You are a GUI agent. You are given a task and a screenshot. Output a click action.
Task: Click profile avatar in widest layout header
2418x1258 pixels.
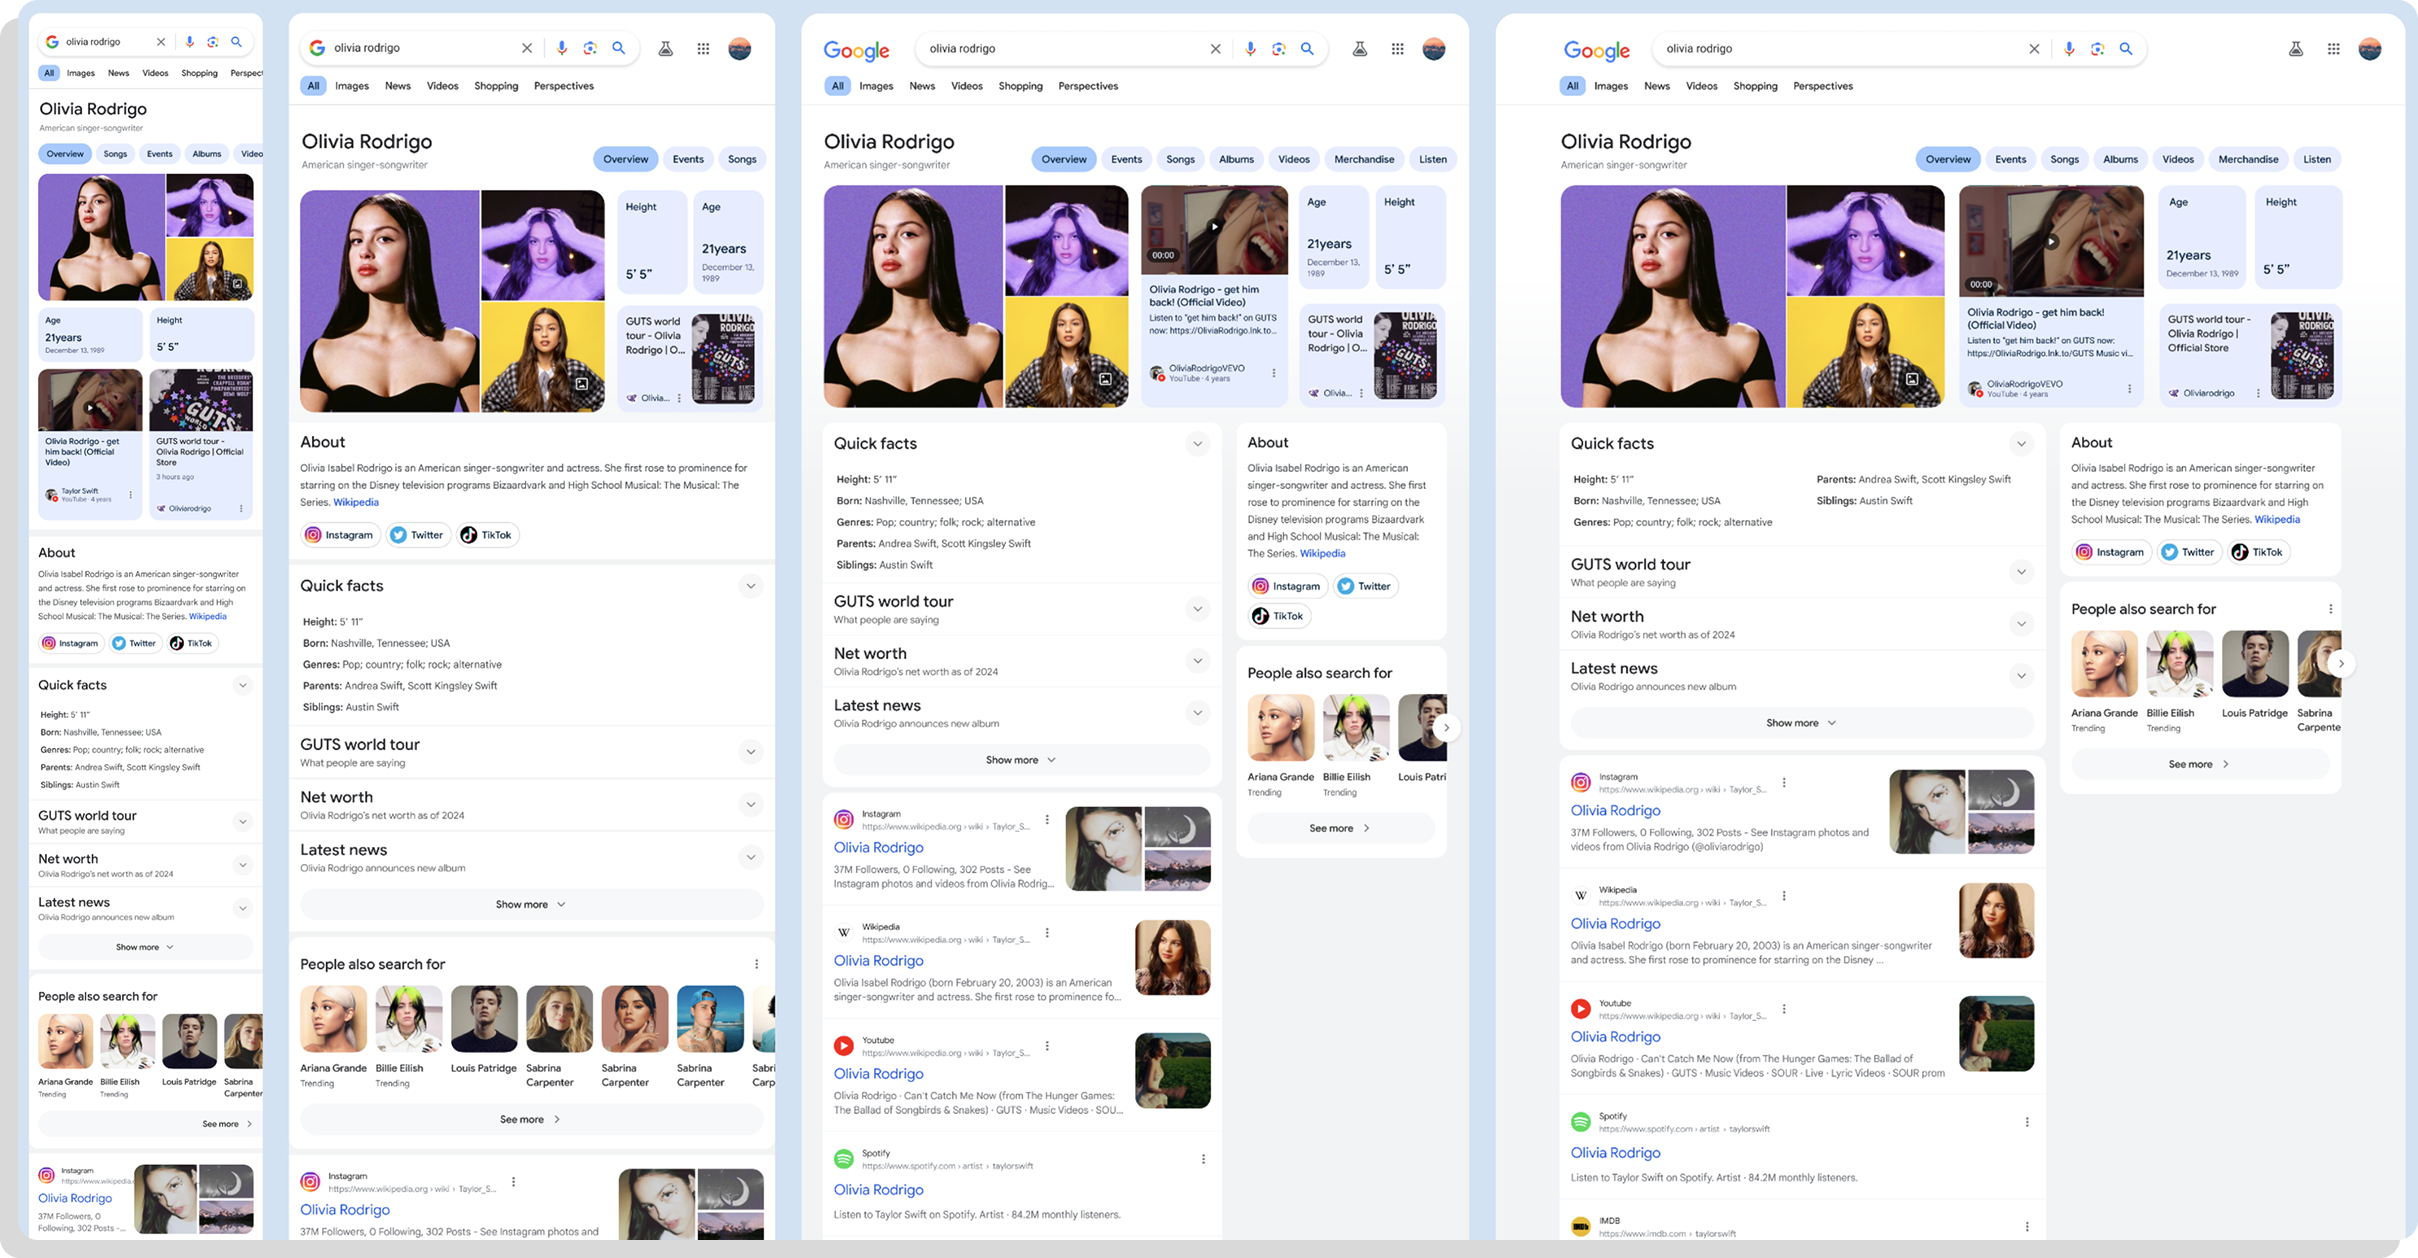tap(2369, 49)
